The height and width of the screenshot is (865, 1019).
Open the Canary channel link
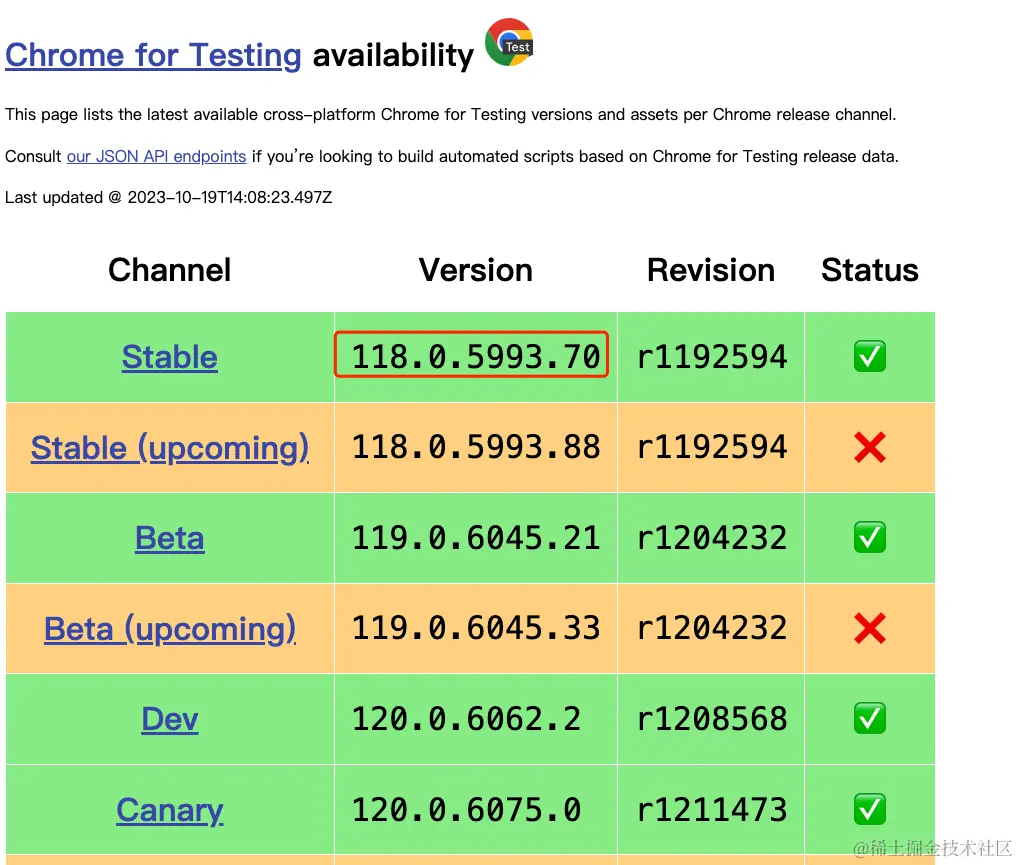click(x=170, y=810)
